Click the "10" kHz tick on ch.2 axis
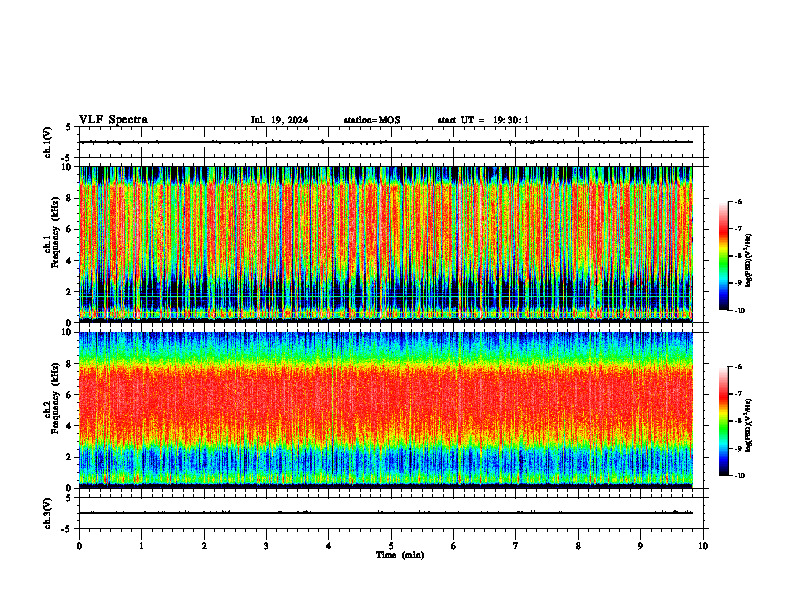The image size is (792, 612). (x=68, y=332)
